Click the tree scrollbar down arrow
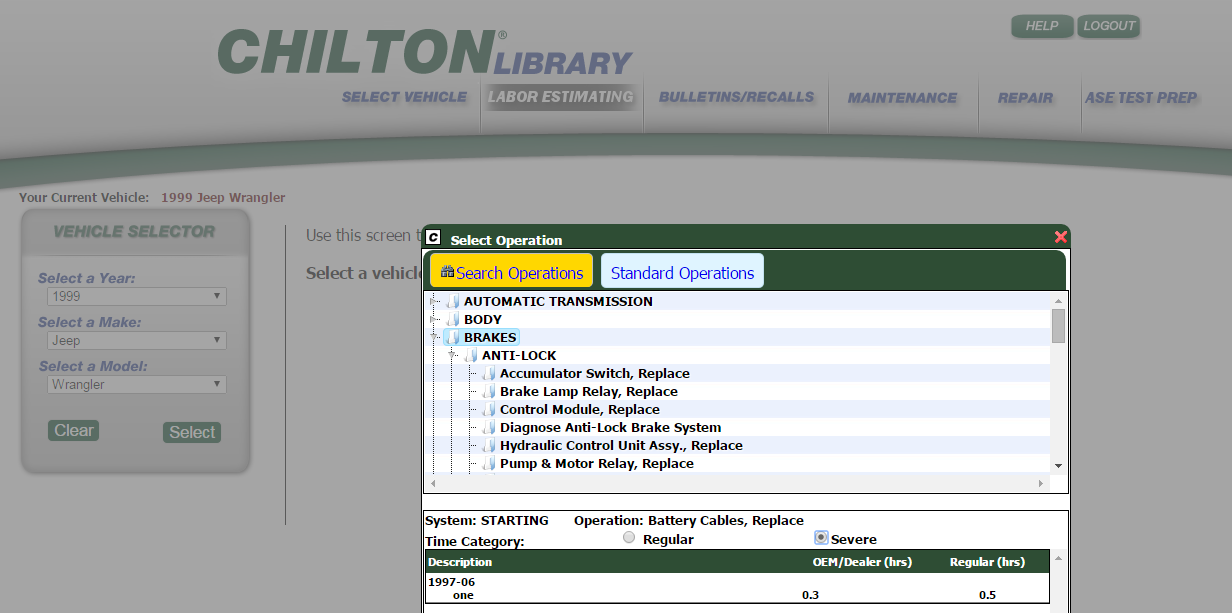This screenshot has width=1232, height=613. pyautogui.click(x=1058, y=466)
